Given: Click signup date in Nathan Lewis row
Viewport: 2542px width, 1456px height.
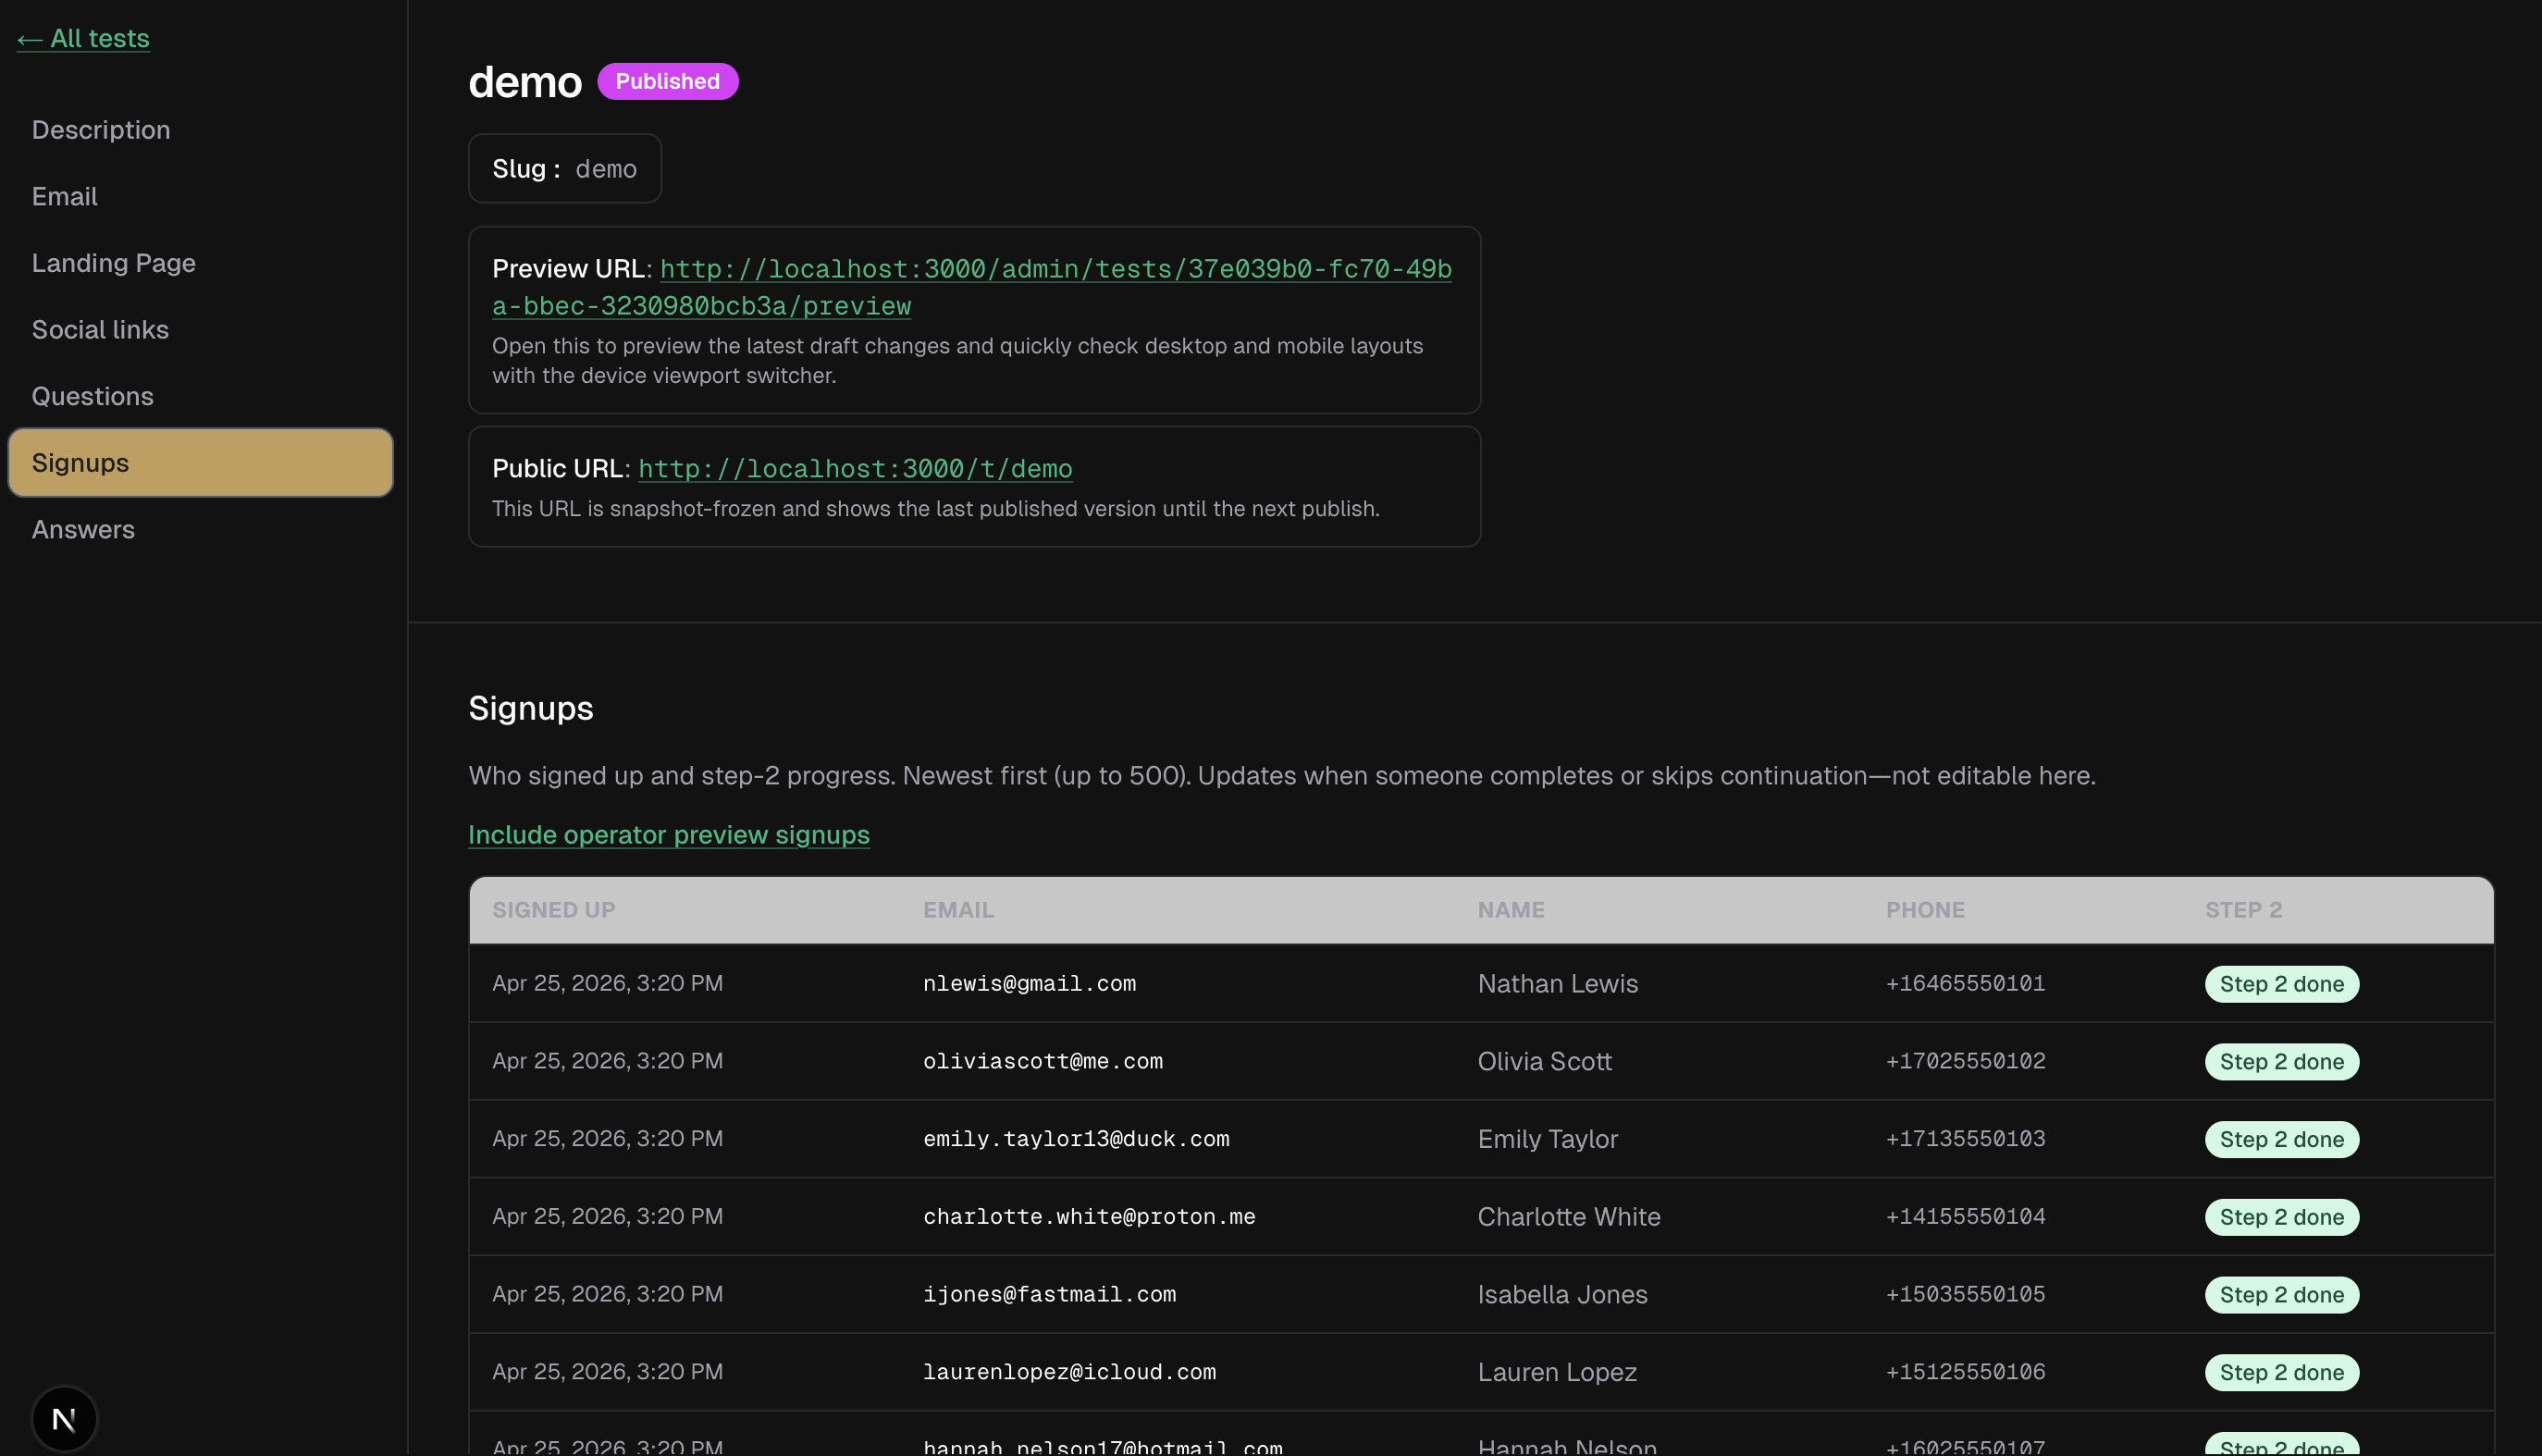Looking at the screenshot, I should point(607,983).
